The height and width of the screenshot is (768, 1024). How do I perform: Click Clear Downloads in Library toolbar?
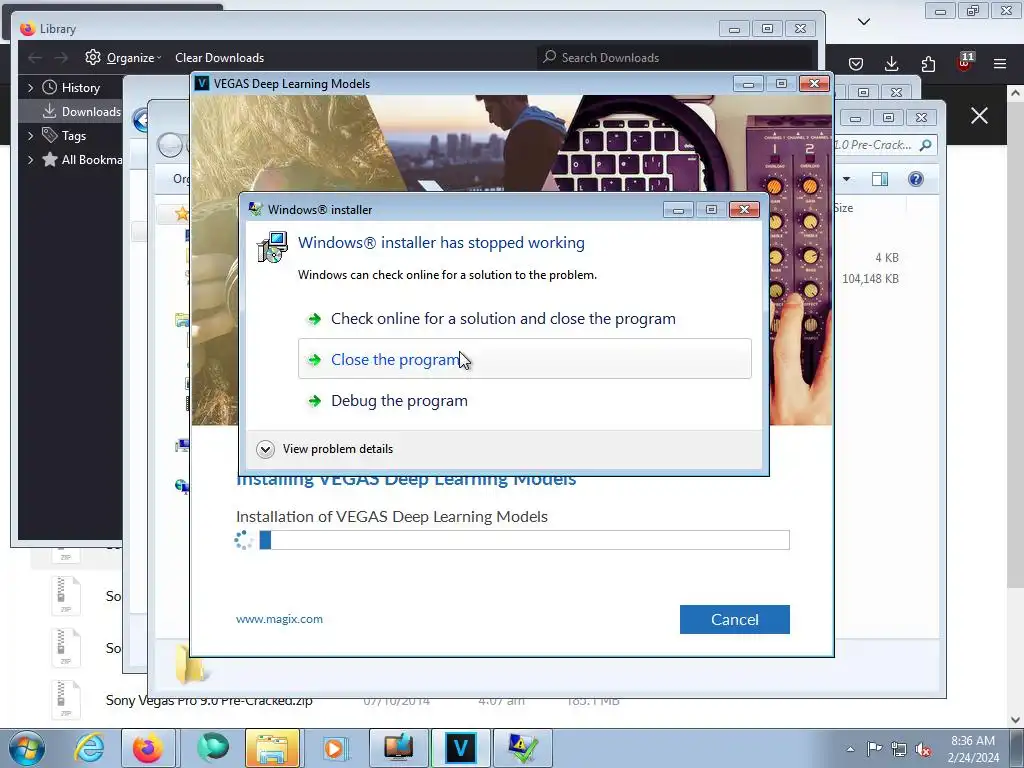[219, 57]
